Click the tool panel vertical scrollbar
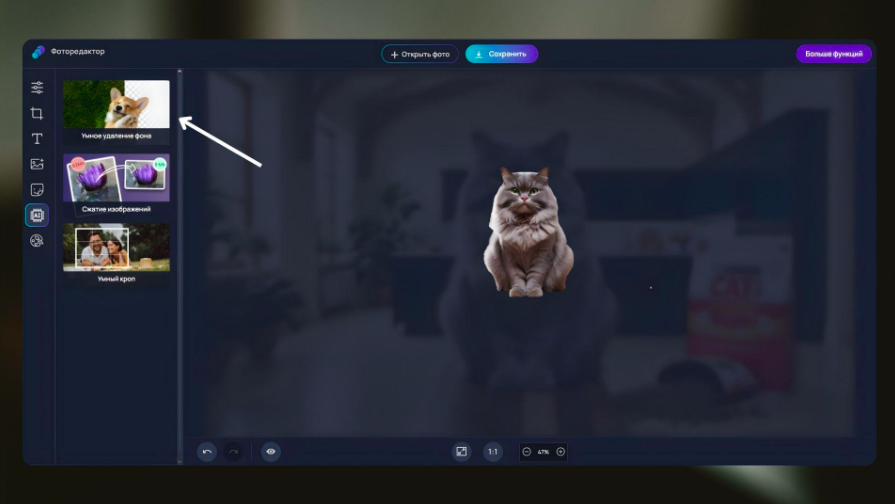Image resolution: width=895 pixels, height=504 pixels. (180, 265)
